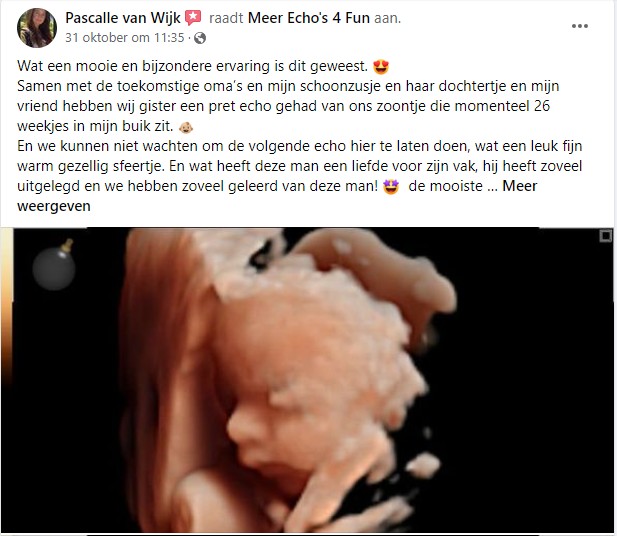Open the Pascalle van Wijk profile name
Image resolution: width=617 pixels, height=536 pixels.
[x=123, y=18]
